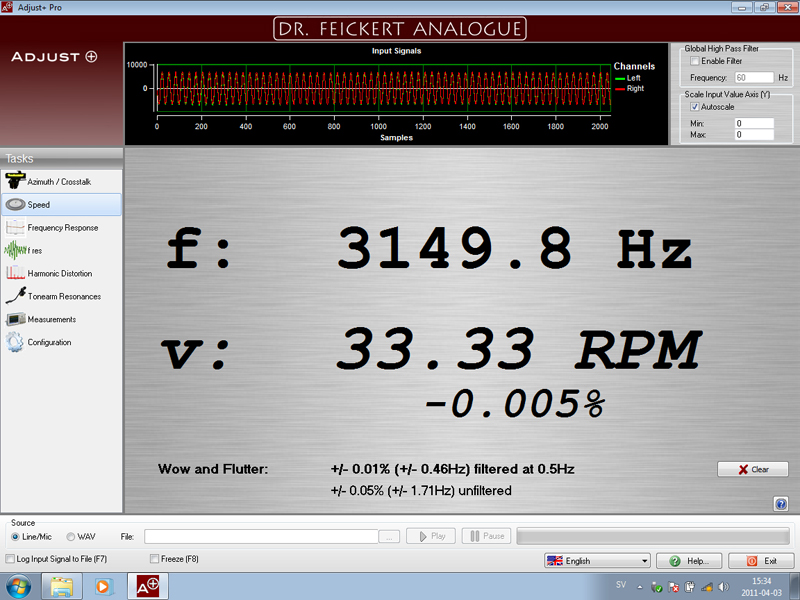800x600 pixels.
Task: Open the Configuration gear task
Action: tap(16, 343)
